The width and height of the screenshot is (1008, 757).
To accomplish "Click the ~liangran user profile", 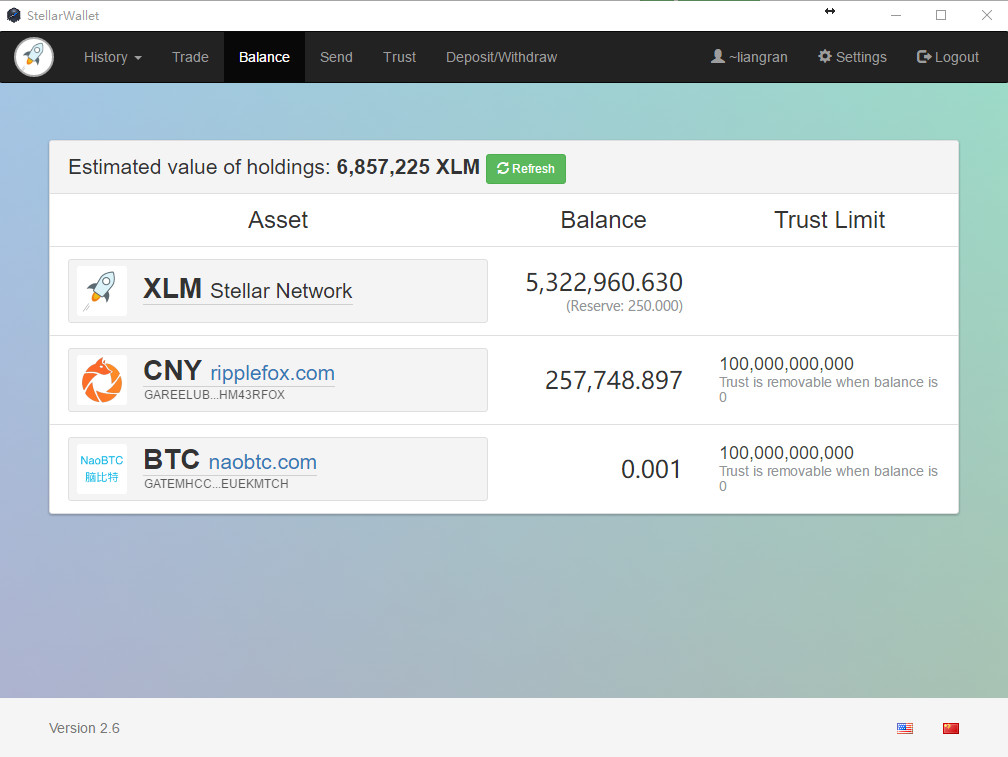I will click(x=749, y=57).
